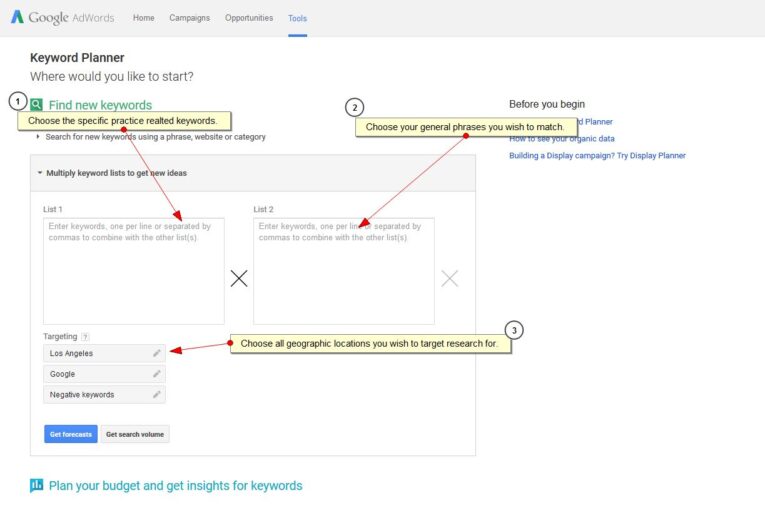Click inside the List 1 keyword box
765x510 pixels.
134,271
